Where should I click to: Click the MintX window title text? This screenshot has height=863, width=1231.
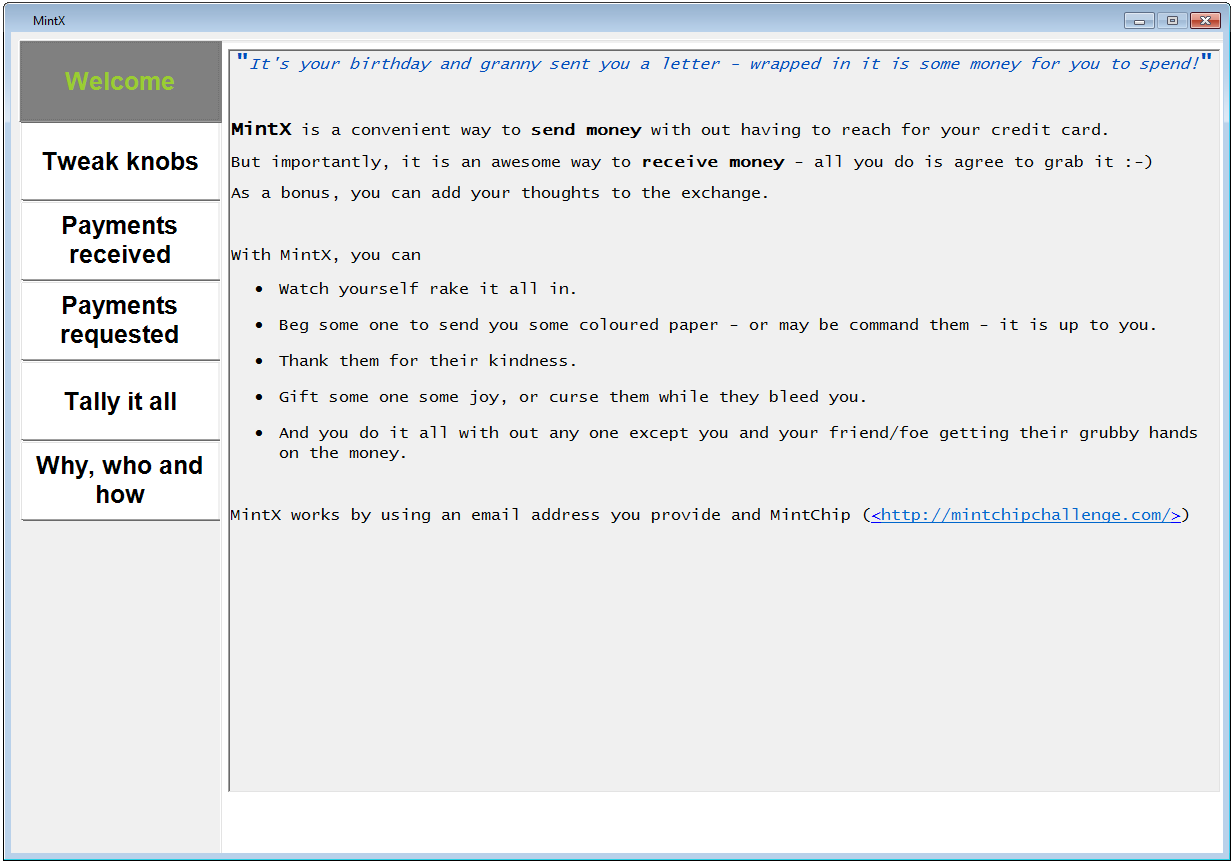coord(49,21)
